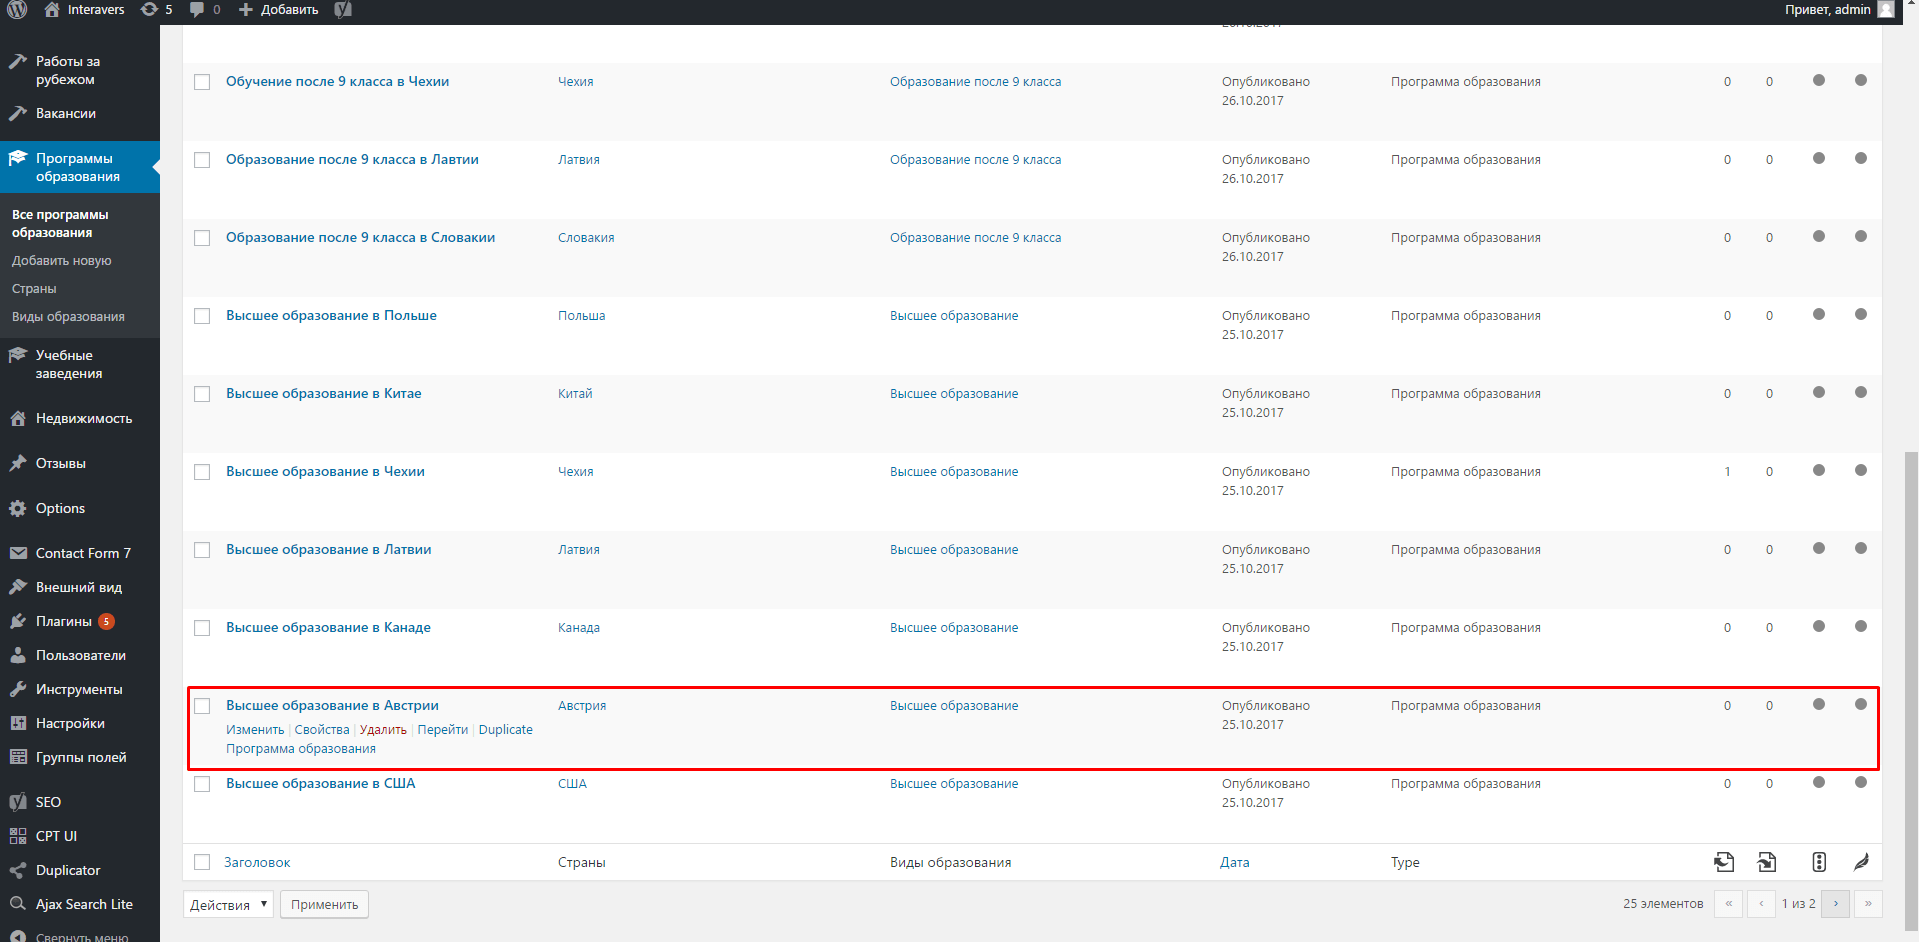This screenshot has width=1919, height=942.
Task: Click the Применить button
Action: [324, 904]
